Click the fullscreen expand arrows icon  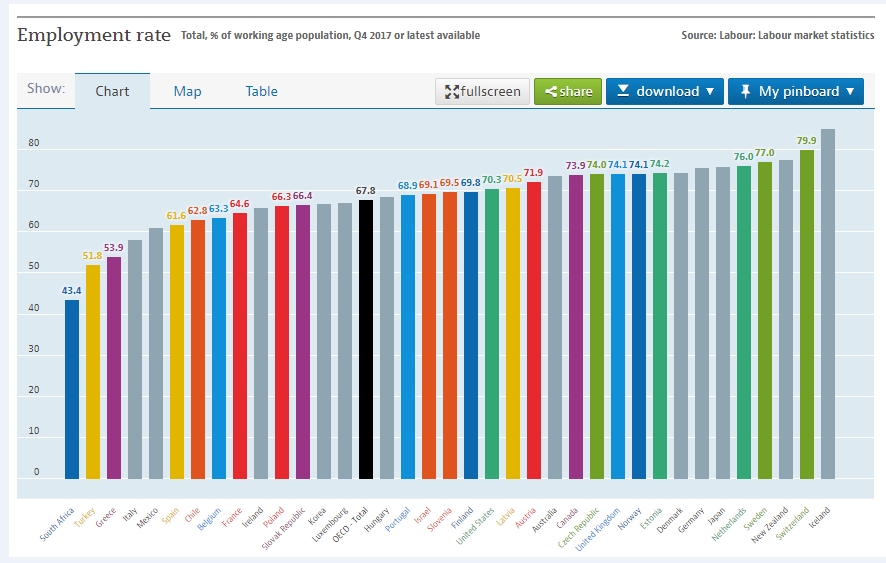(x=451, y=92)
